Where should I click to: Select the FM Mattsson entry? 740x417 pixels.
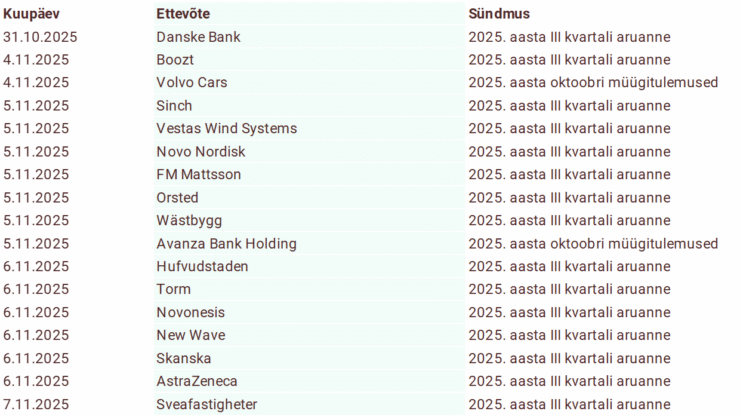click(x=198, y=175)
